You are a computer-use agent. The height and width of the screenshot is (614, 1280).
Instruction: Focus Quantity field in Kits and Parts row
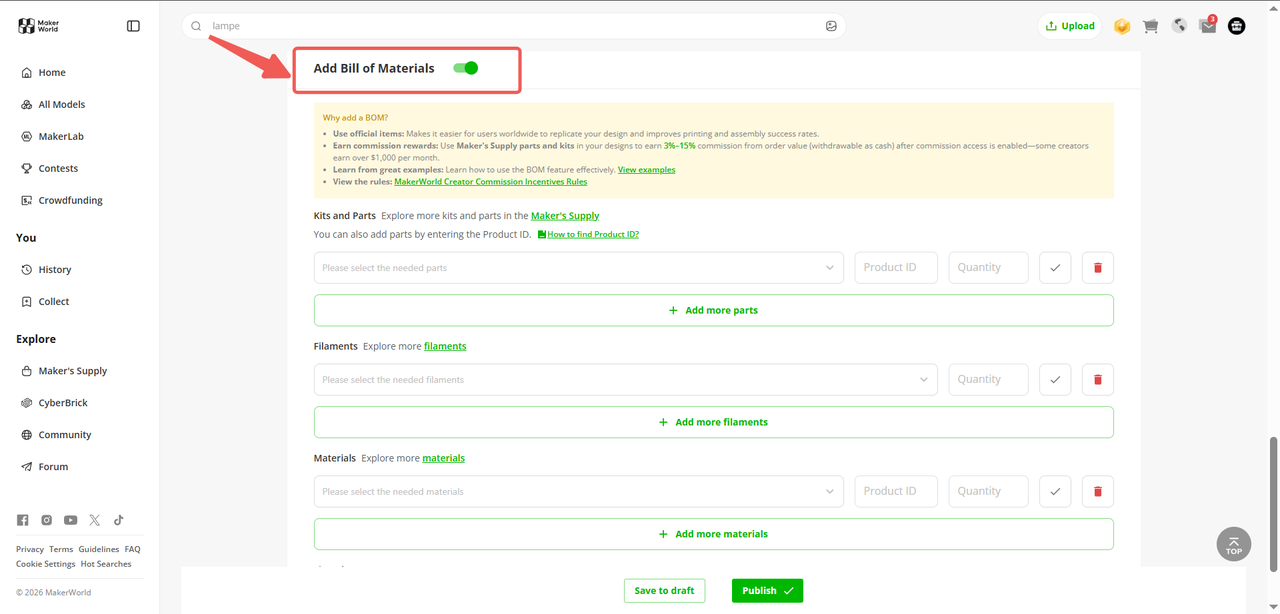(989, 268)
